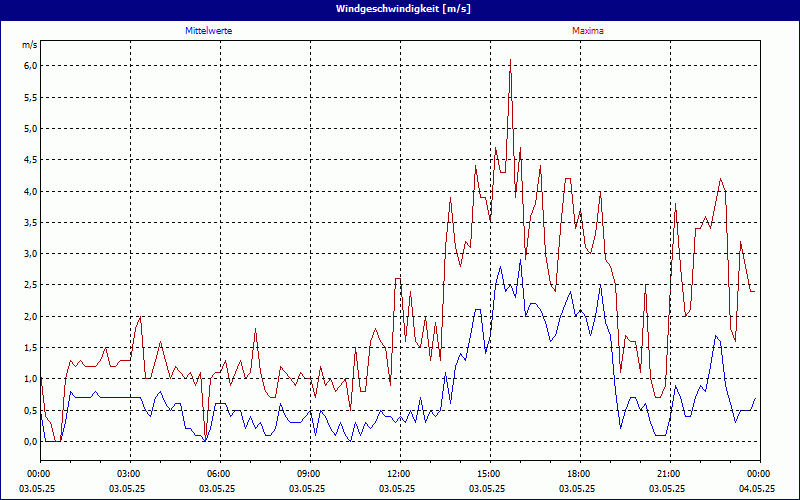This screenshot has width=800, height=500.
Task: Click the 2,0 y-axis tick label
Action: [30, 316]
